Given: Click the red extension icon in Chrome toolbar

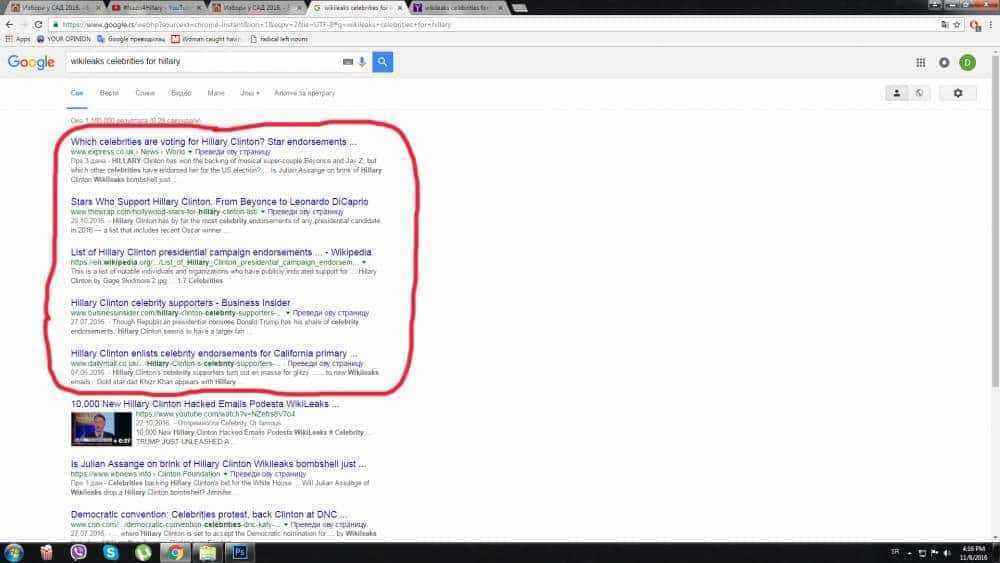Looking at the screenshot, I should (x=974, y=25).
